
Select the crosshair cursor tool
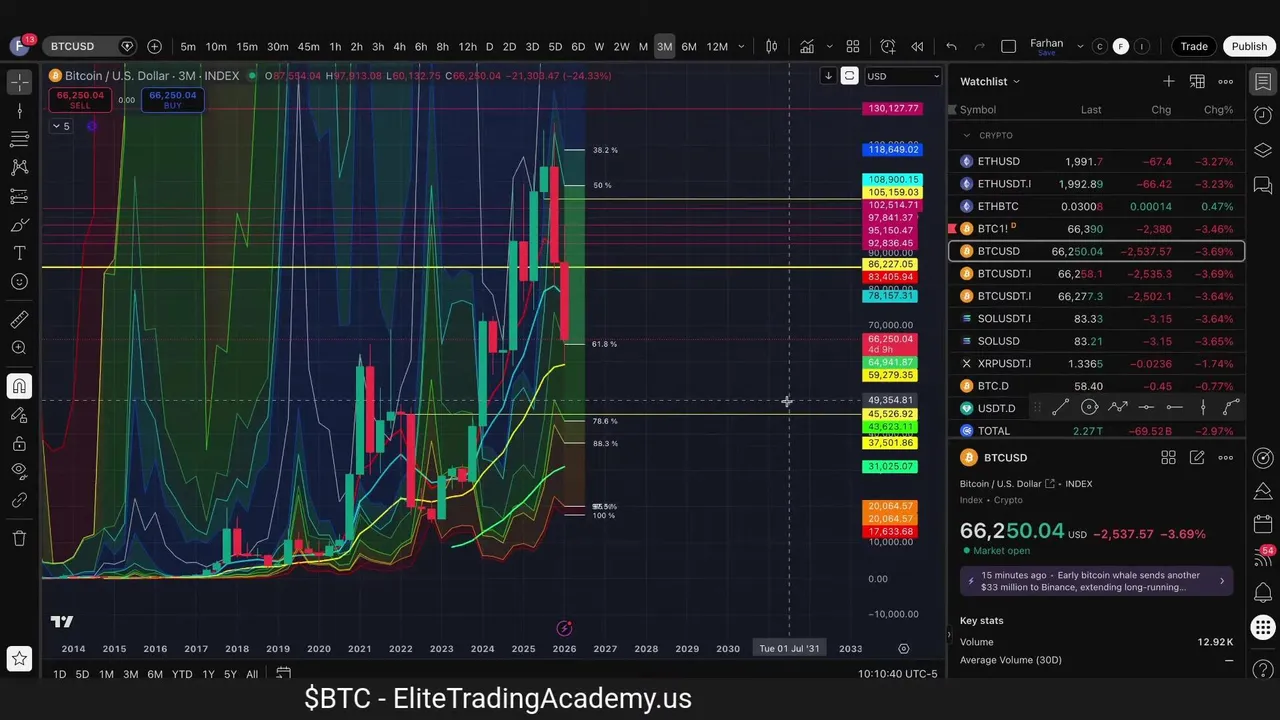(x=19, y=83)
